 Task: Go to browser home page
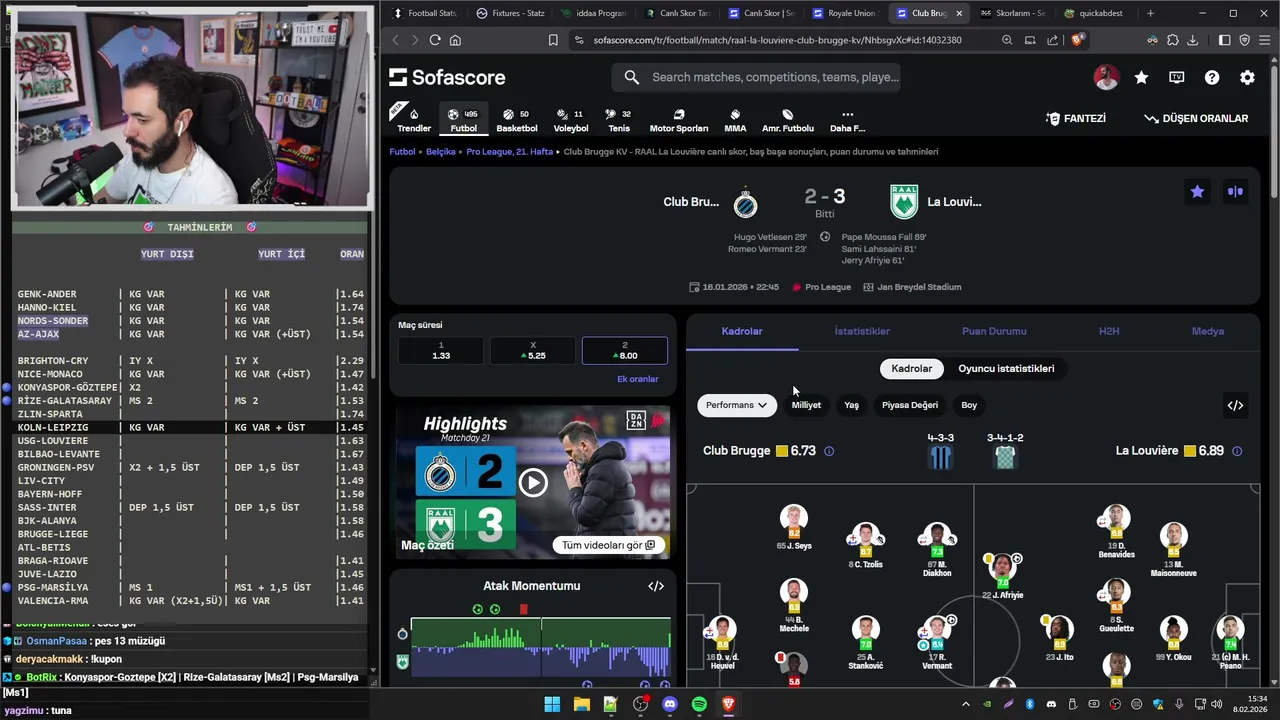(x=456, y=40)
